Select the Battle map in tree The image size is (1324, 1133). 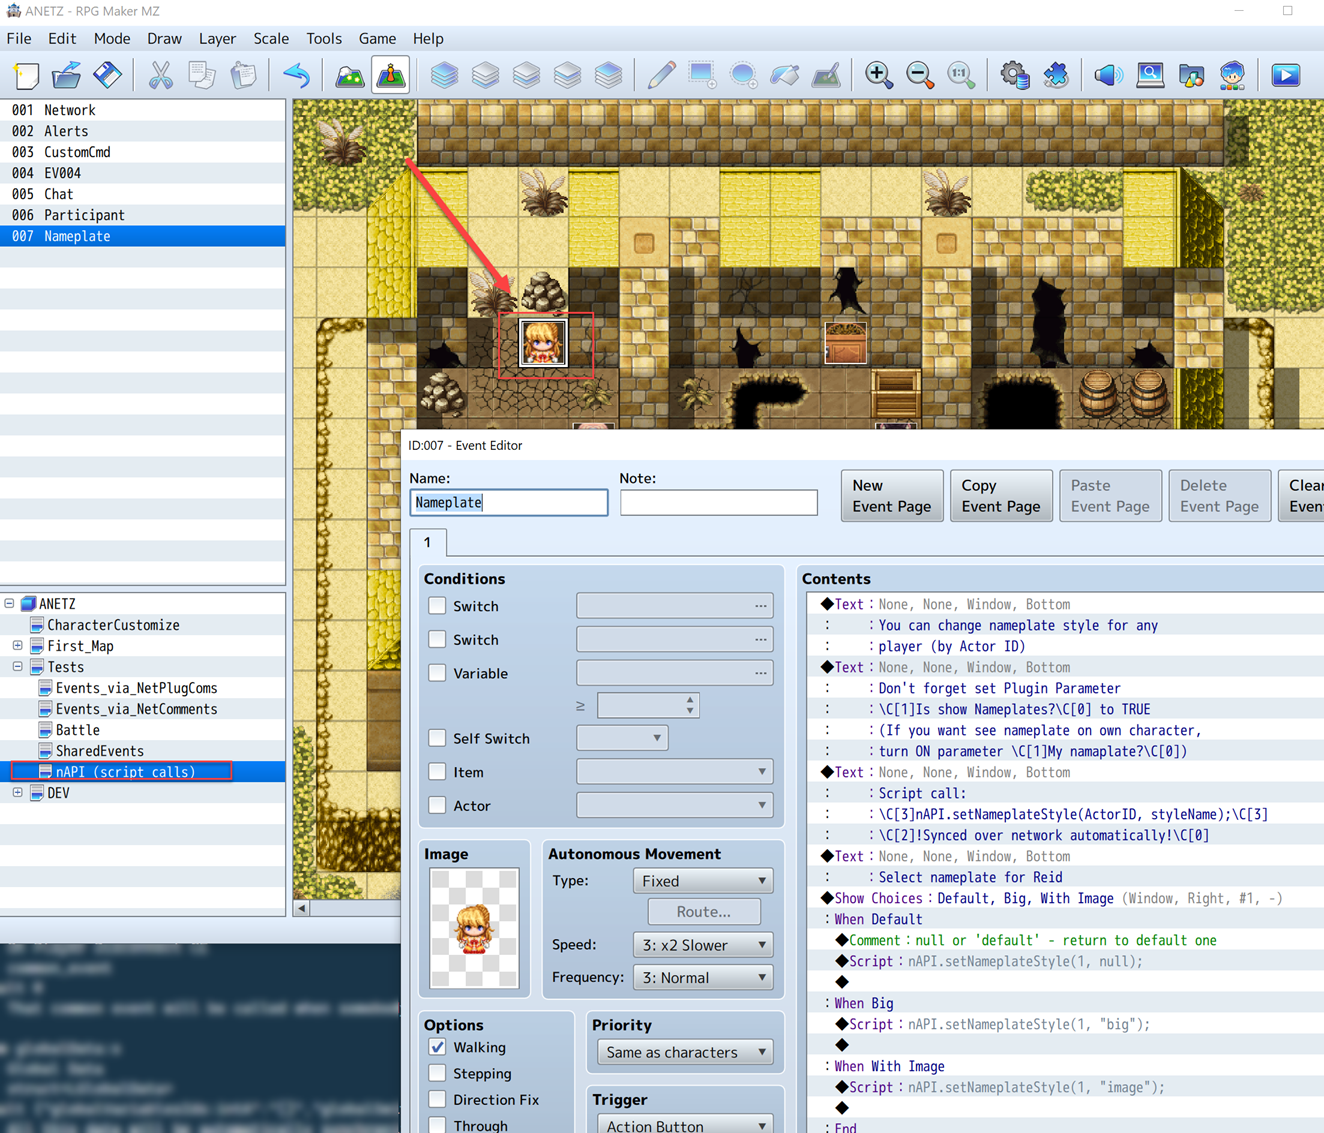point(77,730)
